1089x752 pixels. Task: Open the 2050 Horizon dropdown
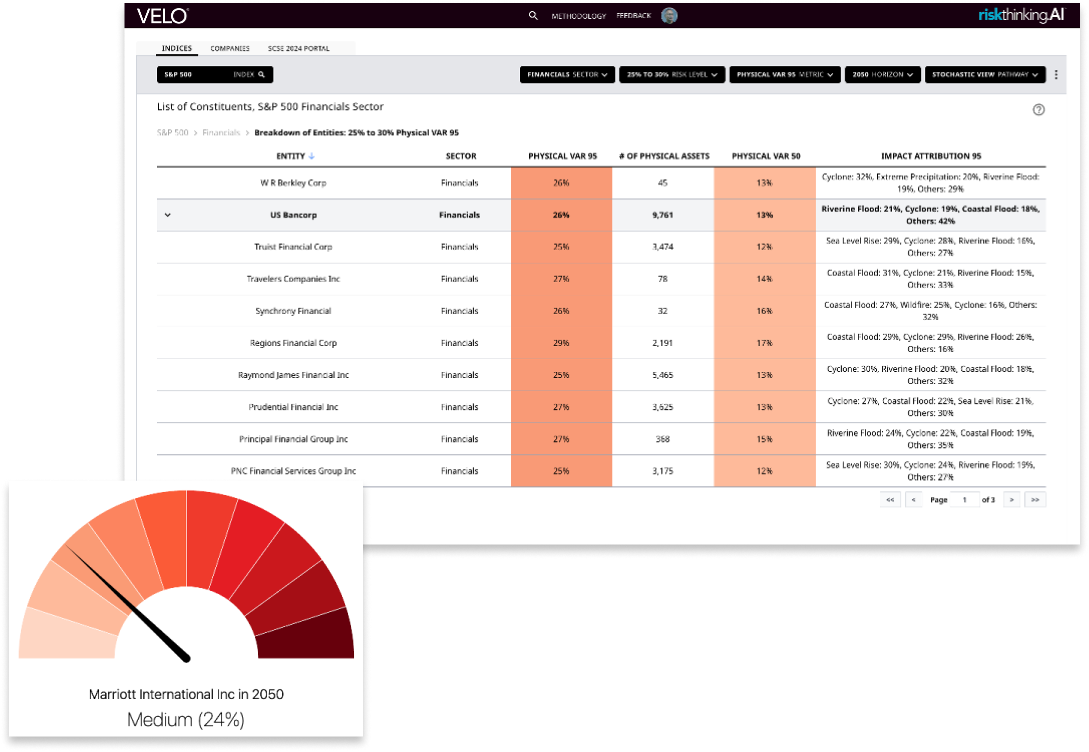(x=883, y=74)
